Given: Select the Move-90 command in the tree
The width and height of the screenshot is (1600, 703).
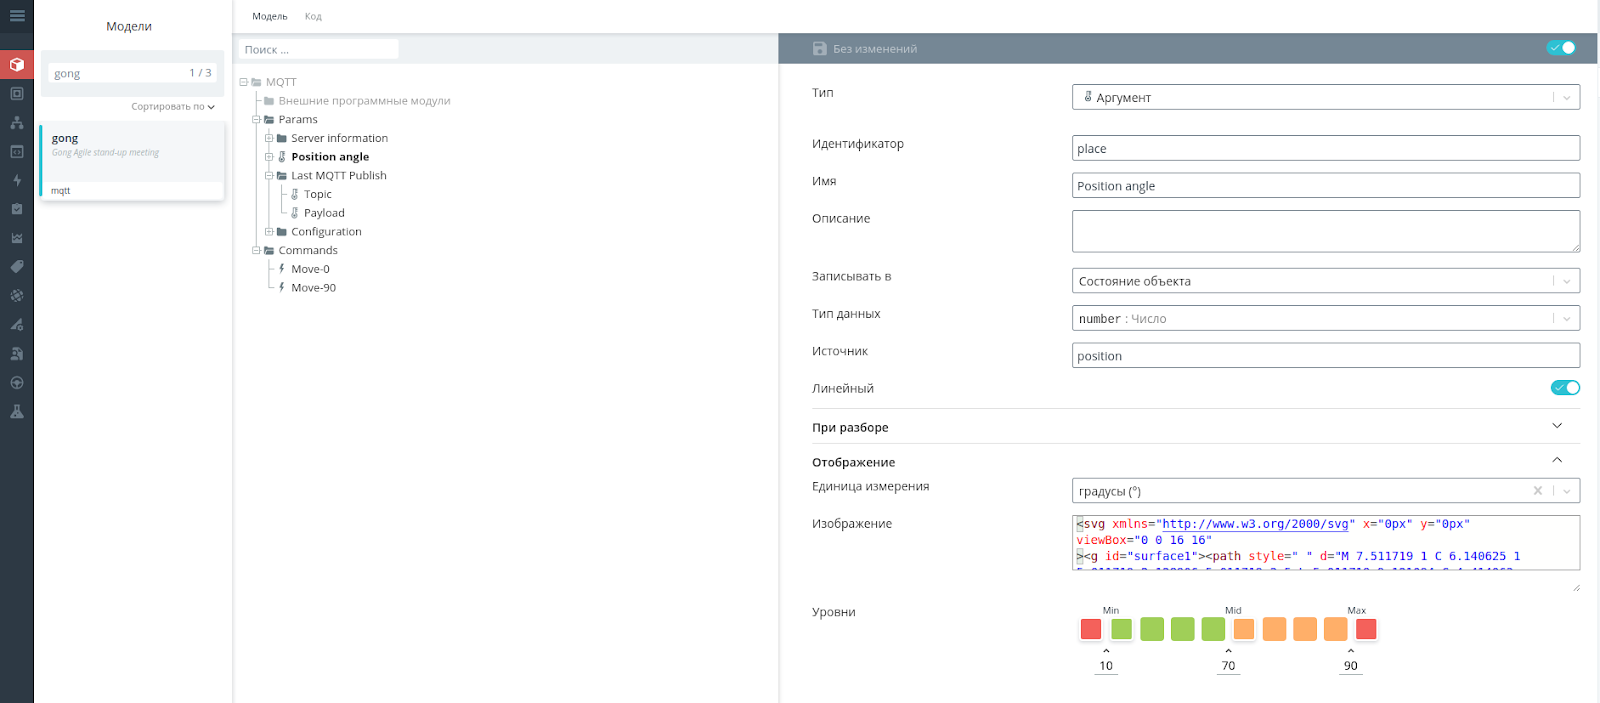Looking at the screenshot, I should click(313, 287).
